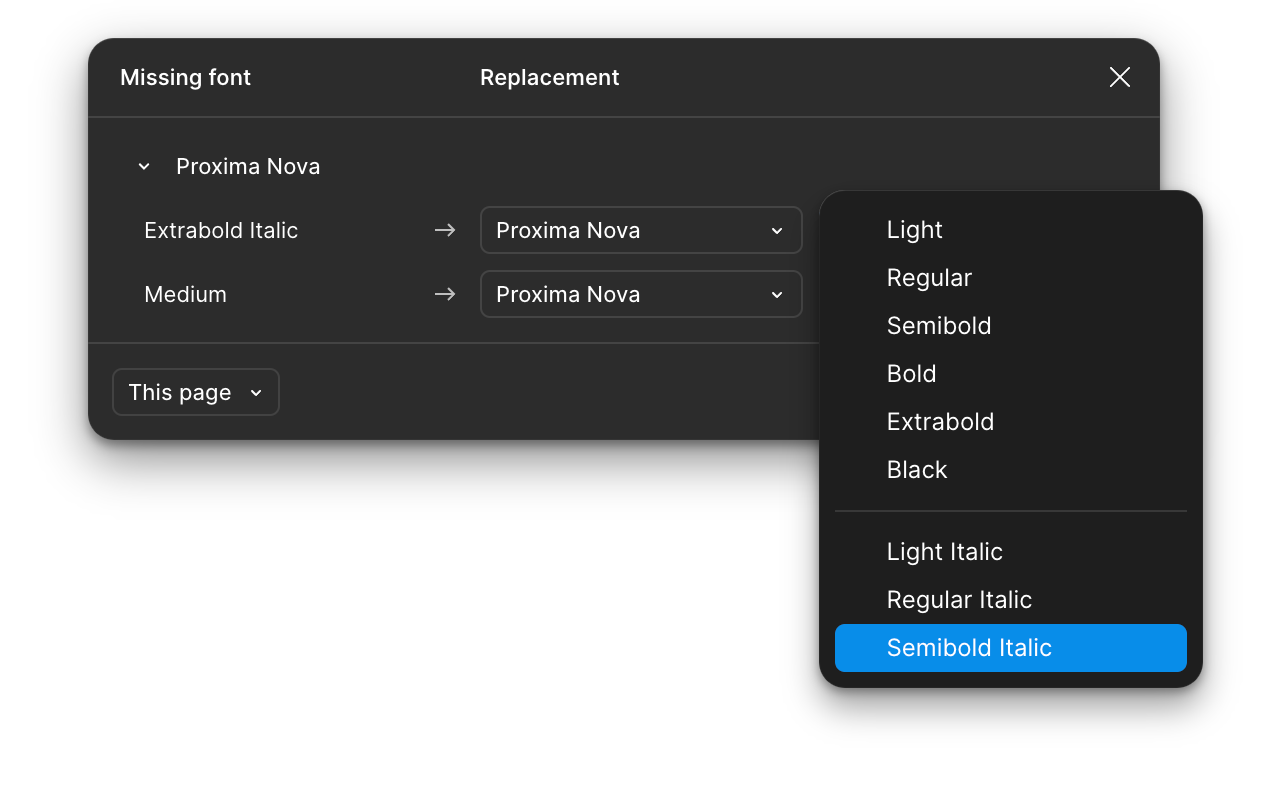This screenshot has width=1266, height=800.
Task: Pick Regular Italic font style
Action: (1011, 600)
